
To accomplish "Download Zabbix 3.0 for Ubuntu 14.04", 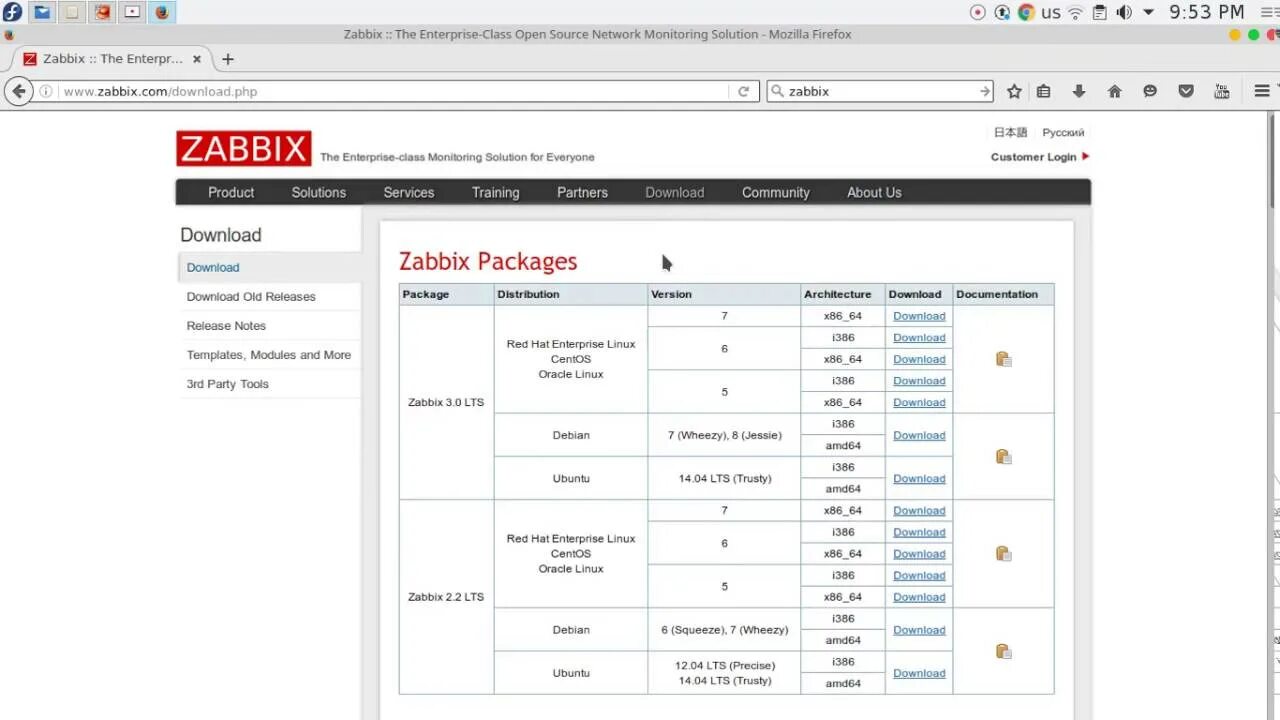I will point(919,478).
